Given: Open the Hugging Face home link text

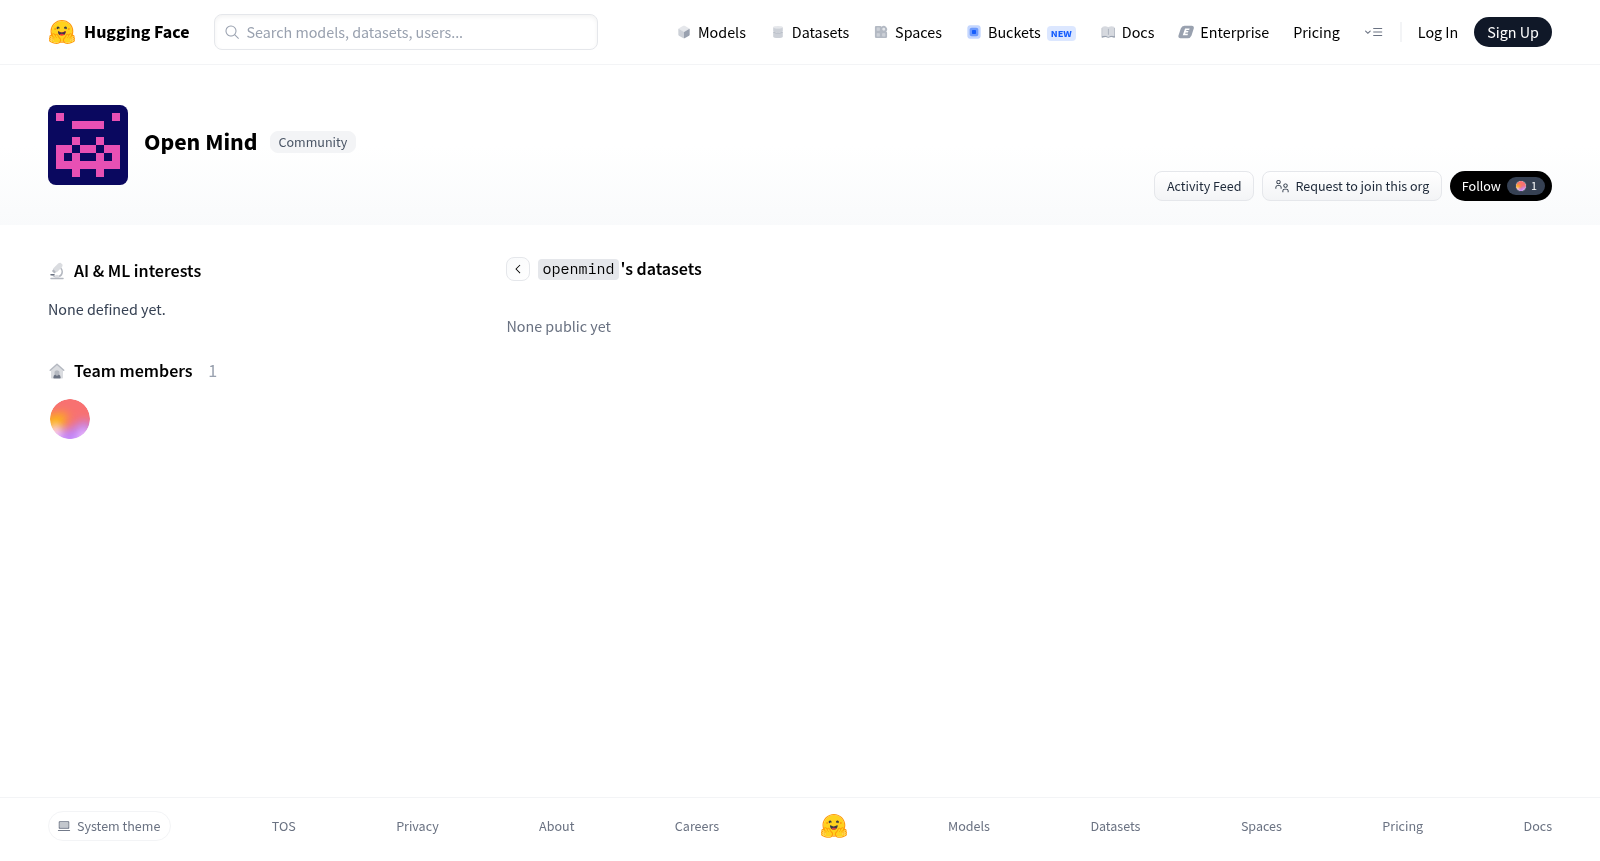Looking at the screenshot, I should (x=136, y=32).
